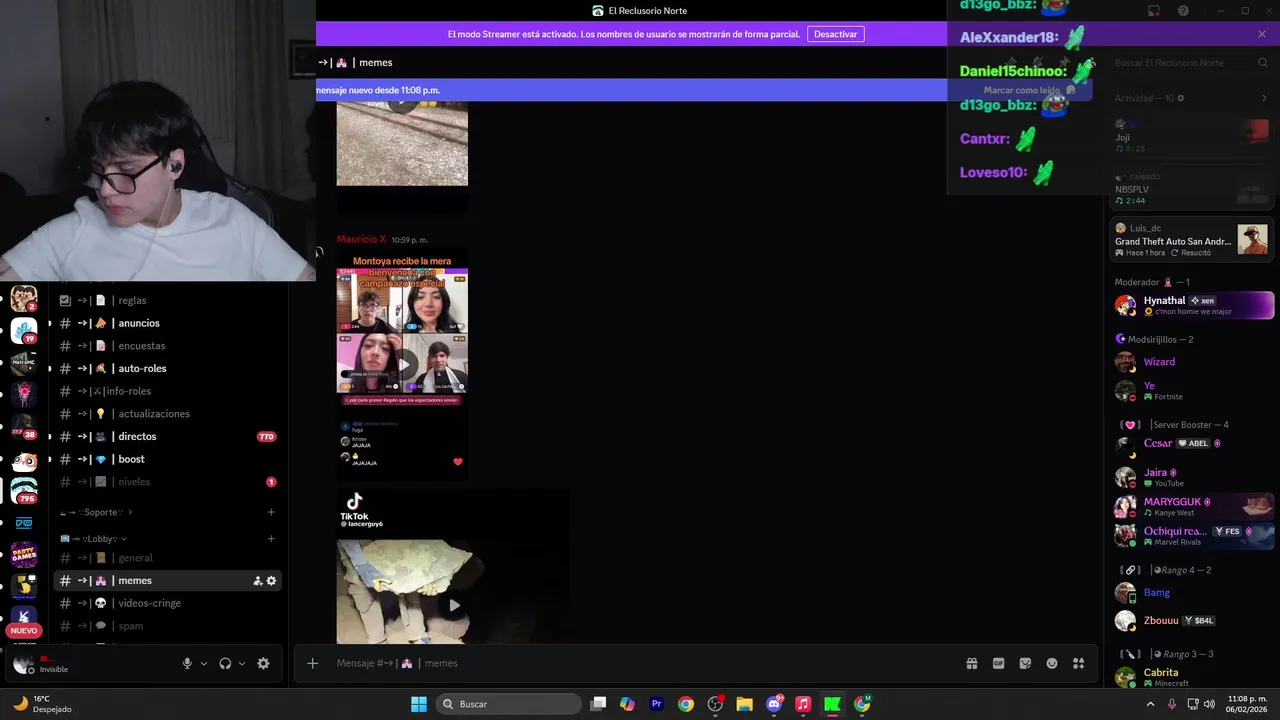Expand the Actividad section arrow

pos(1264,98)
